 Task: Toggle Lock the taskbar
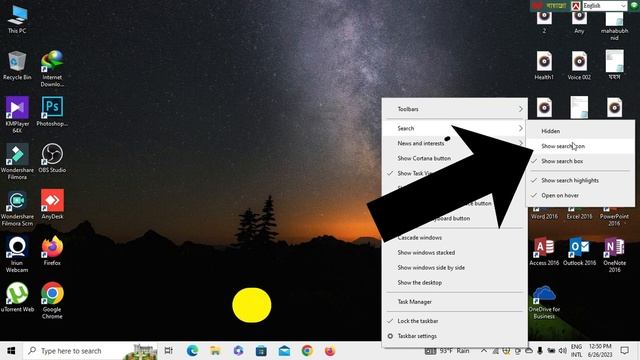pos(455,321)
